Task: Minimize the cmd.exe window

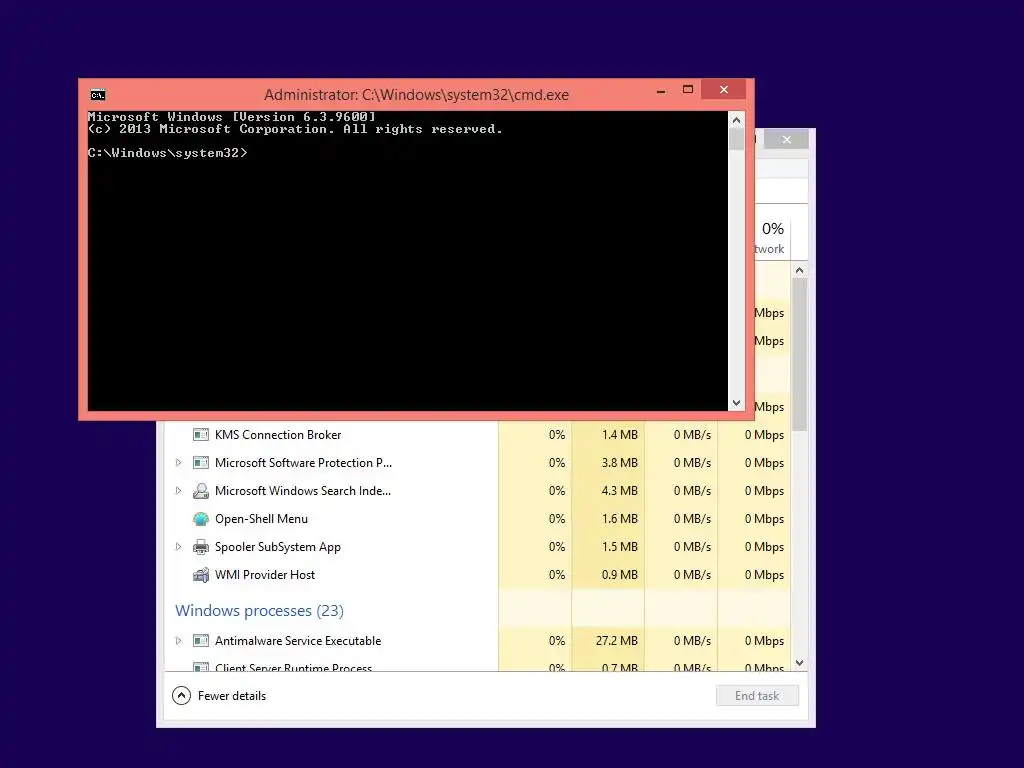Action: click(x=661, y=91)
